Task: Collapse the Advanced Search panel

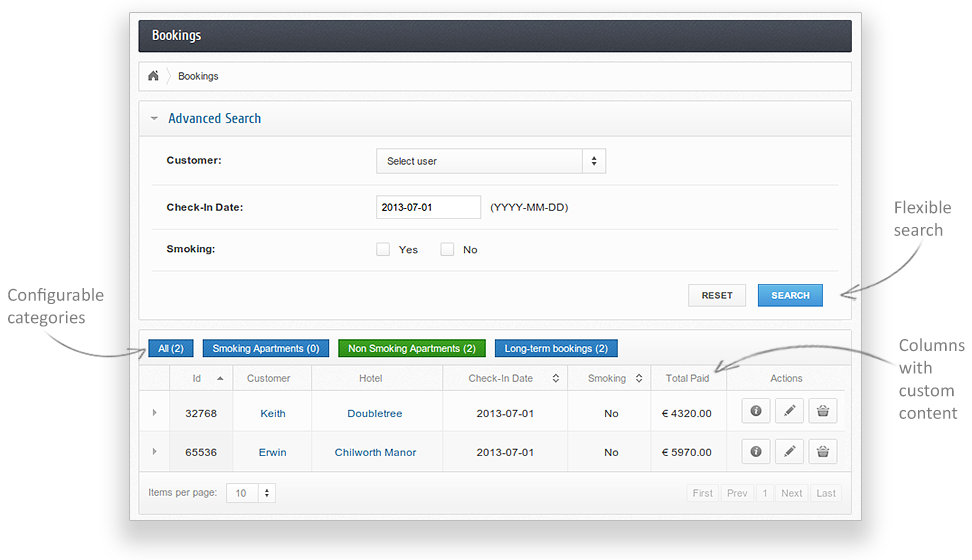Action: coord(154,118)
